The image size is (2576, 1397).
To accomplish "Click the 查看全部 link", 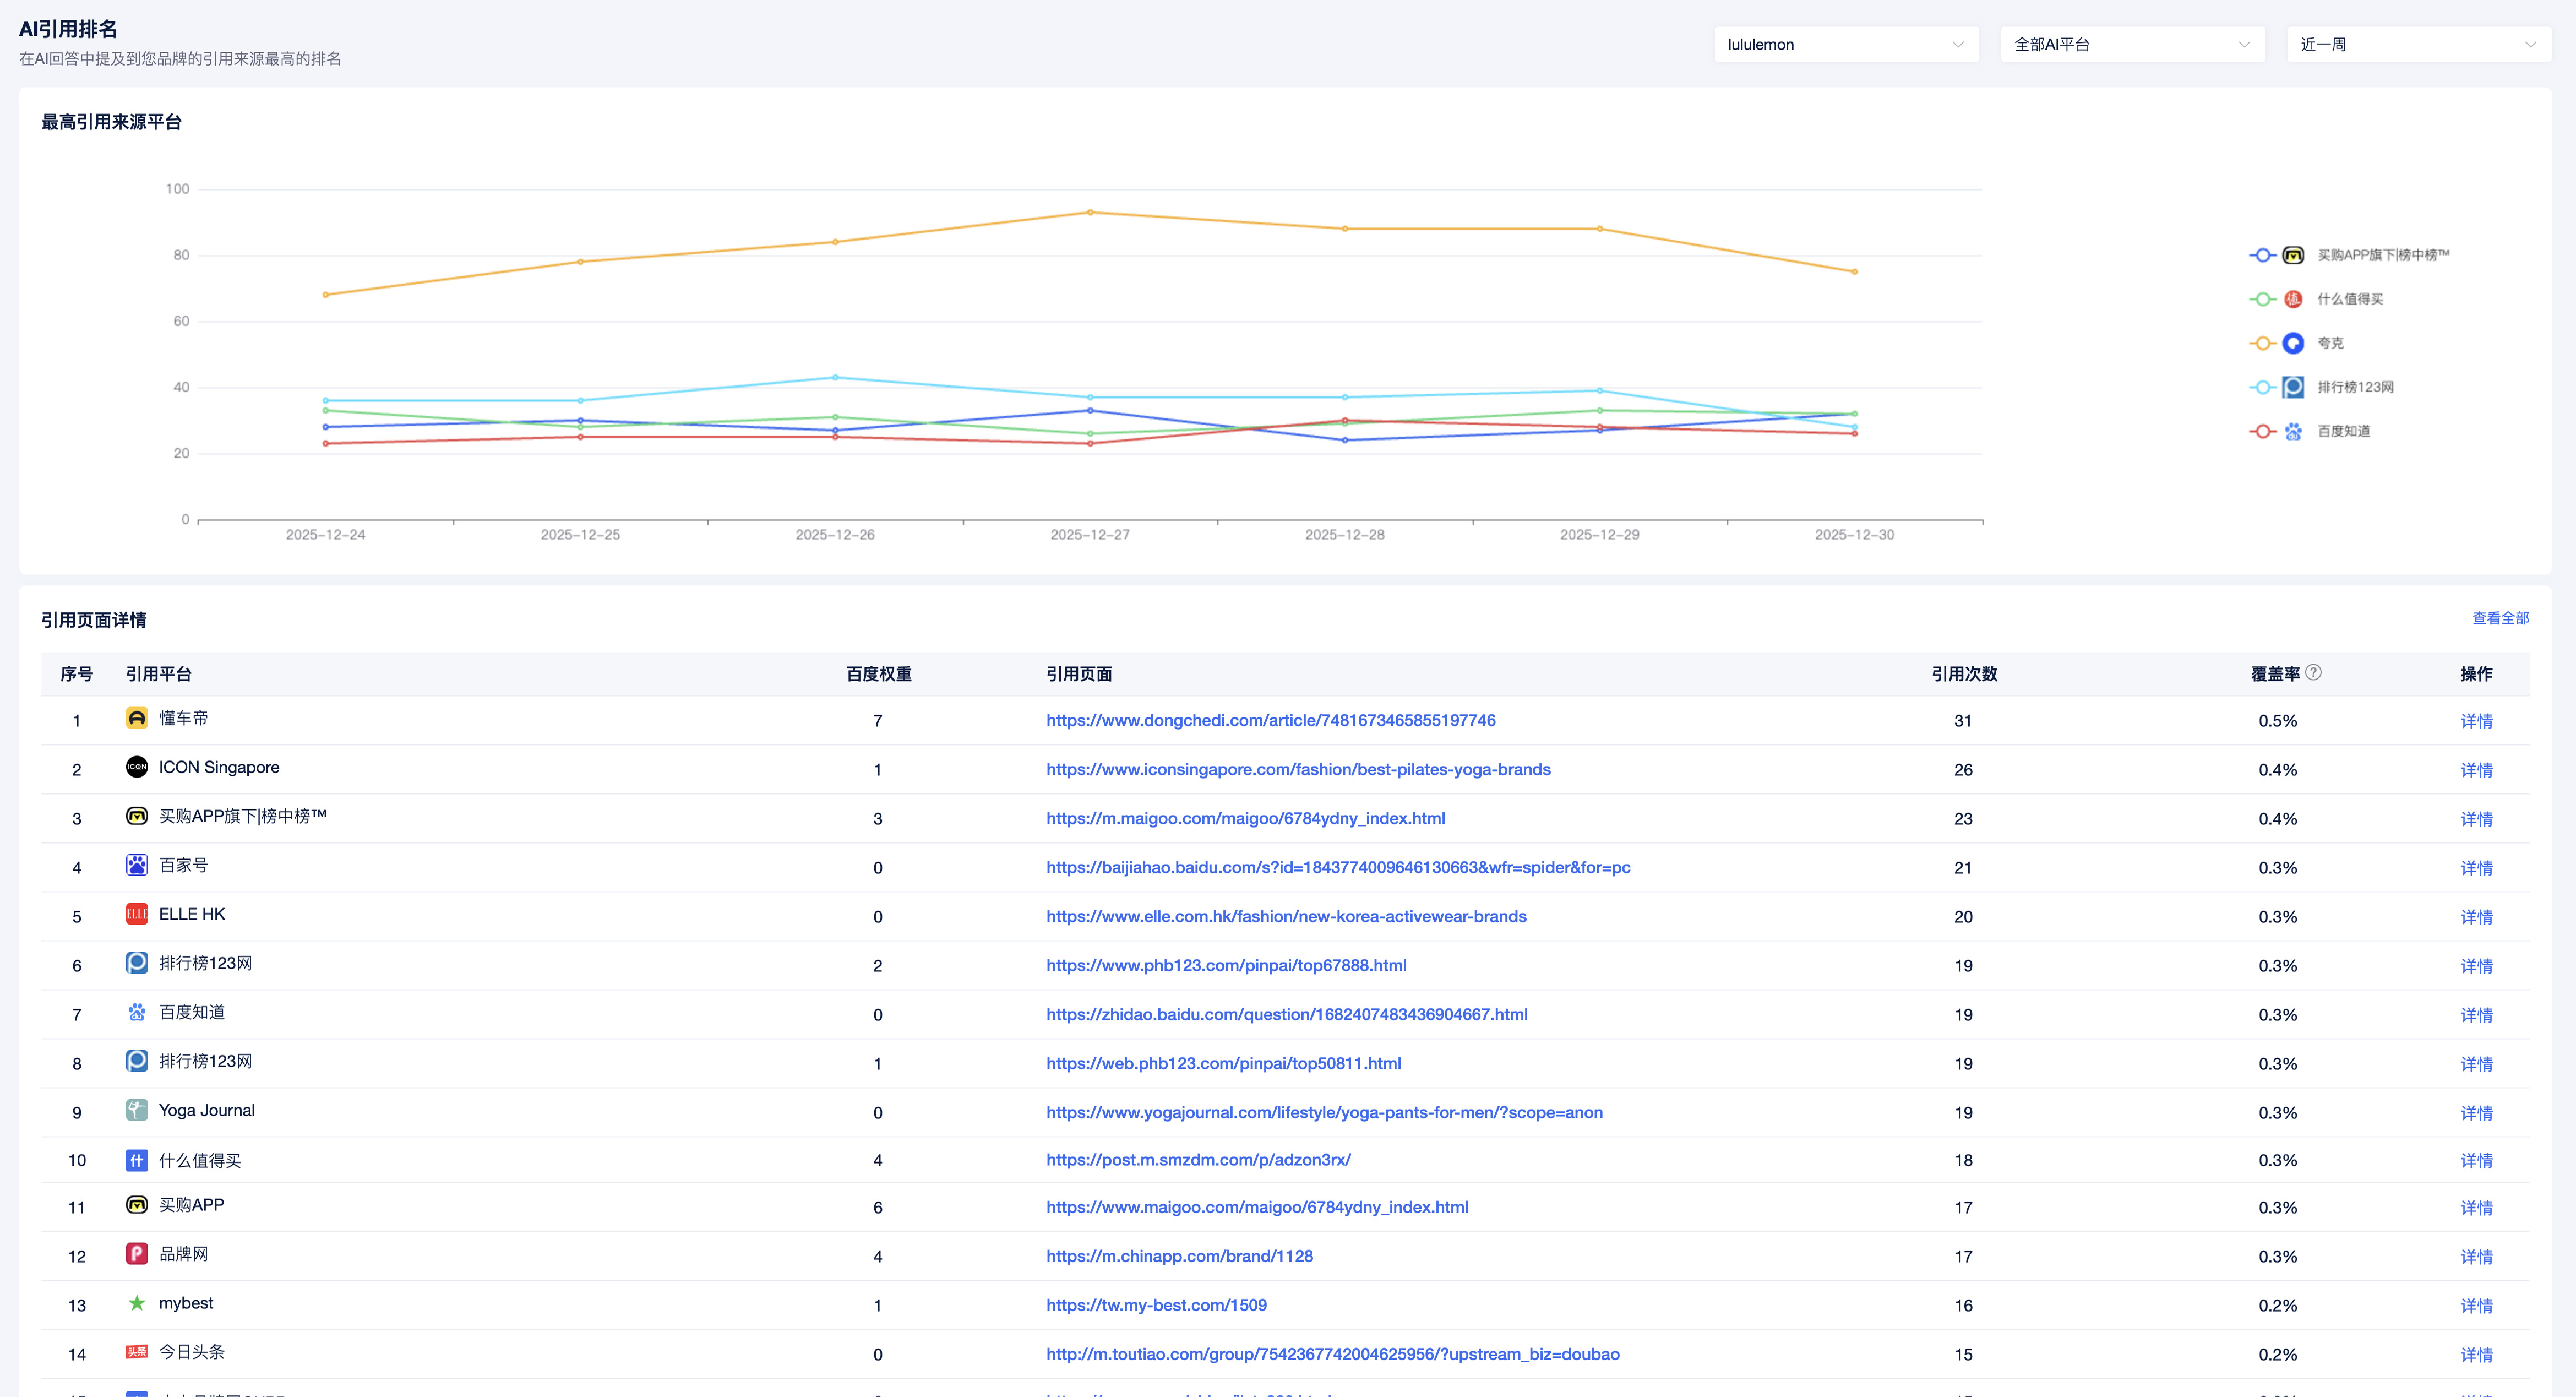I will tap(2500, 618).
